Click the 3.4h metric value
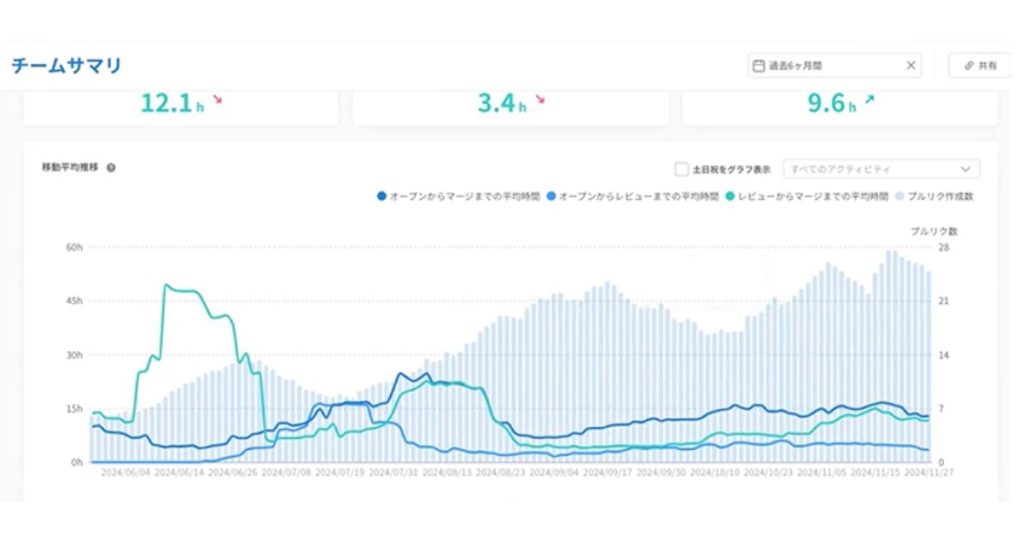Screen dimensions: 1024x538 coord(501,103)
